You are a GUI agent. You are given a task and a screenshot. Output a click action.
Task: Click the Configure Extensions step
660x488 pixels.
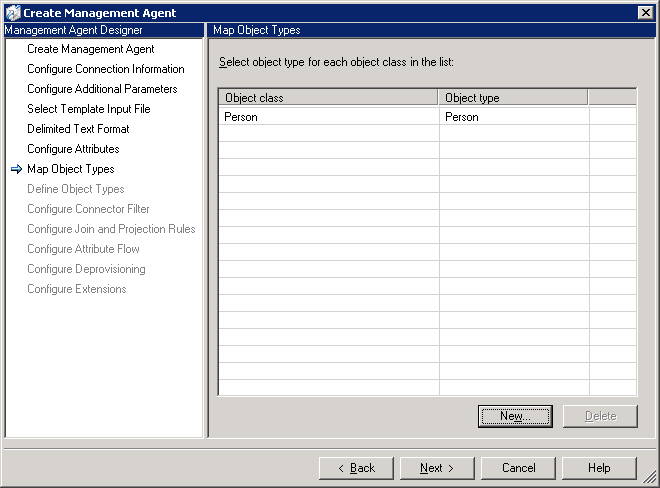[x=77, y=289]
